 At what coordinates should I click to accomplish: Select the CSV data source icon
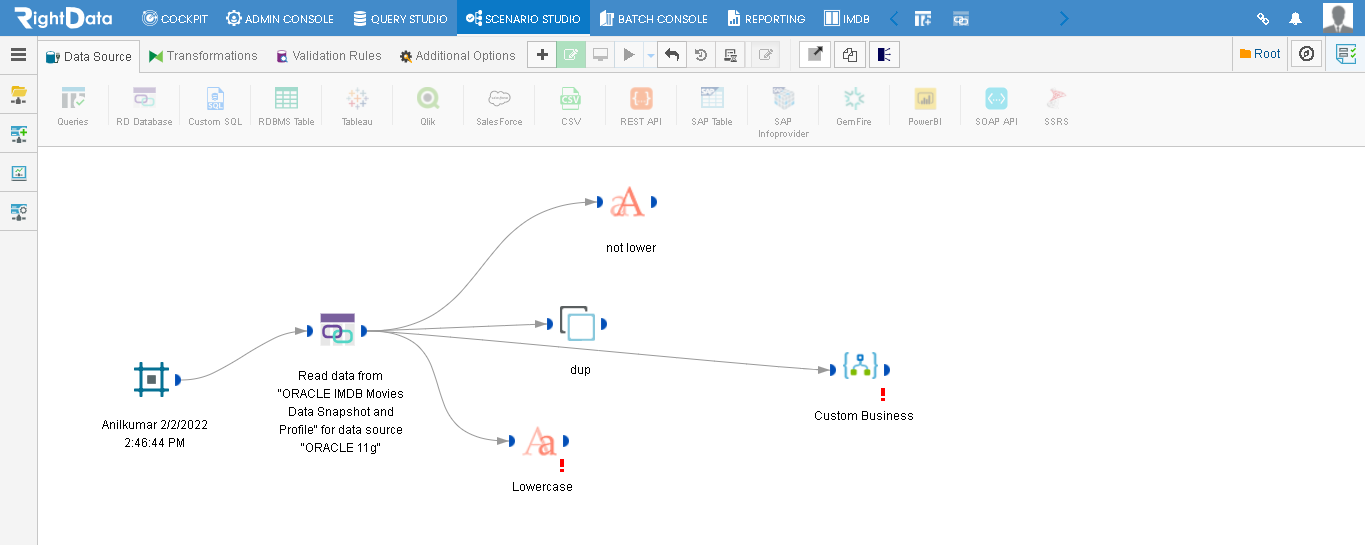click(570, 99)
